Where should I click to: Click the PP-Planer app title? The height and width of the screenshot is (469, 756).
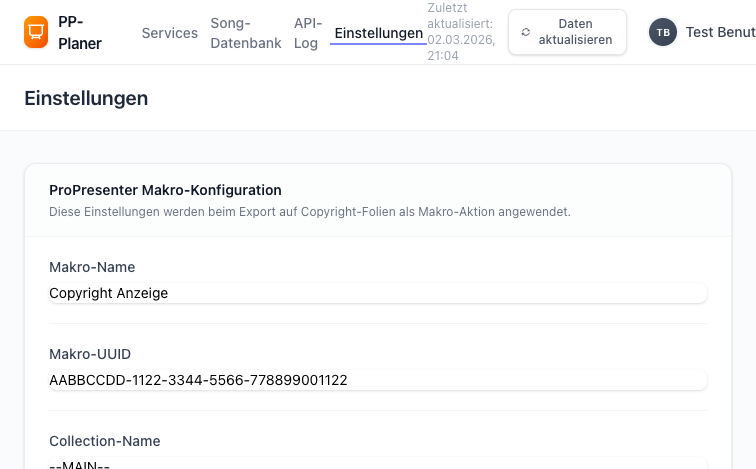coord(80,33)
